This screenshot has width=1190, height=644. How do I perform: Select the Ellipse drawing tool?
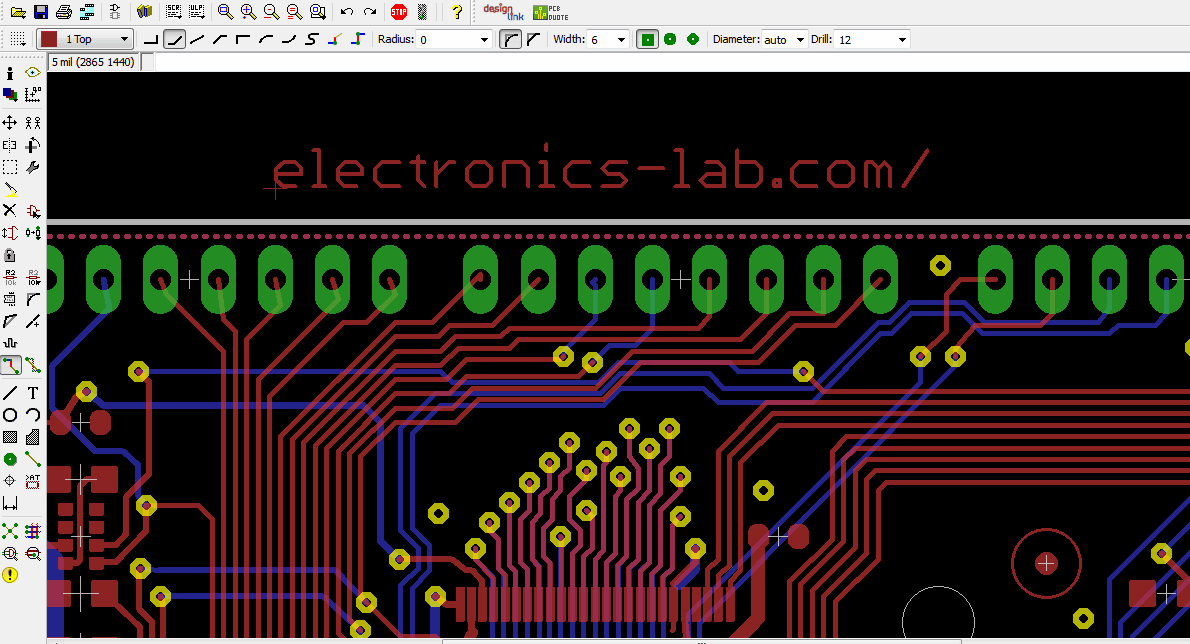tap(10, 414)
